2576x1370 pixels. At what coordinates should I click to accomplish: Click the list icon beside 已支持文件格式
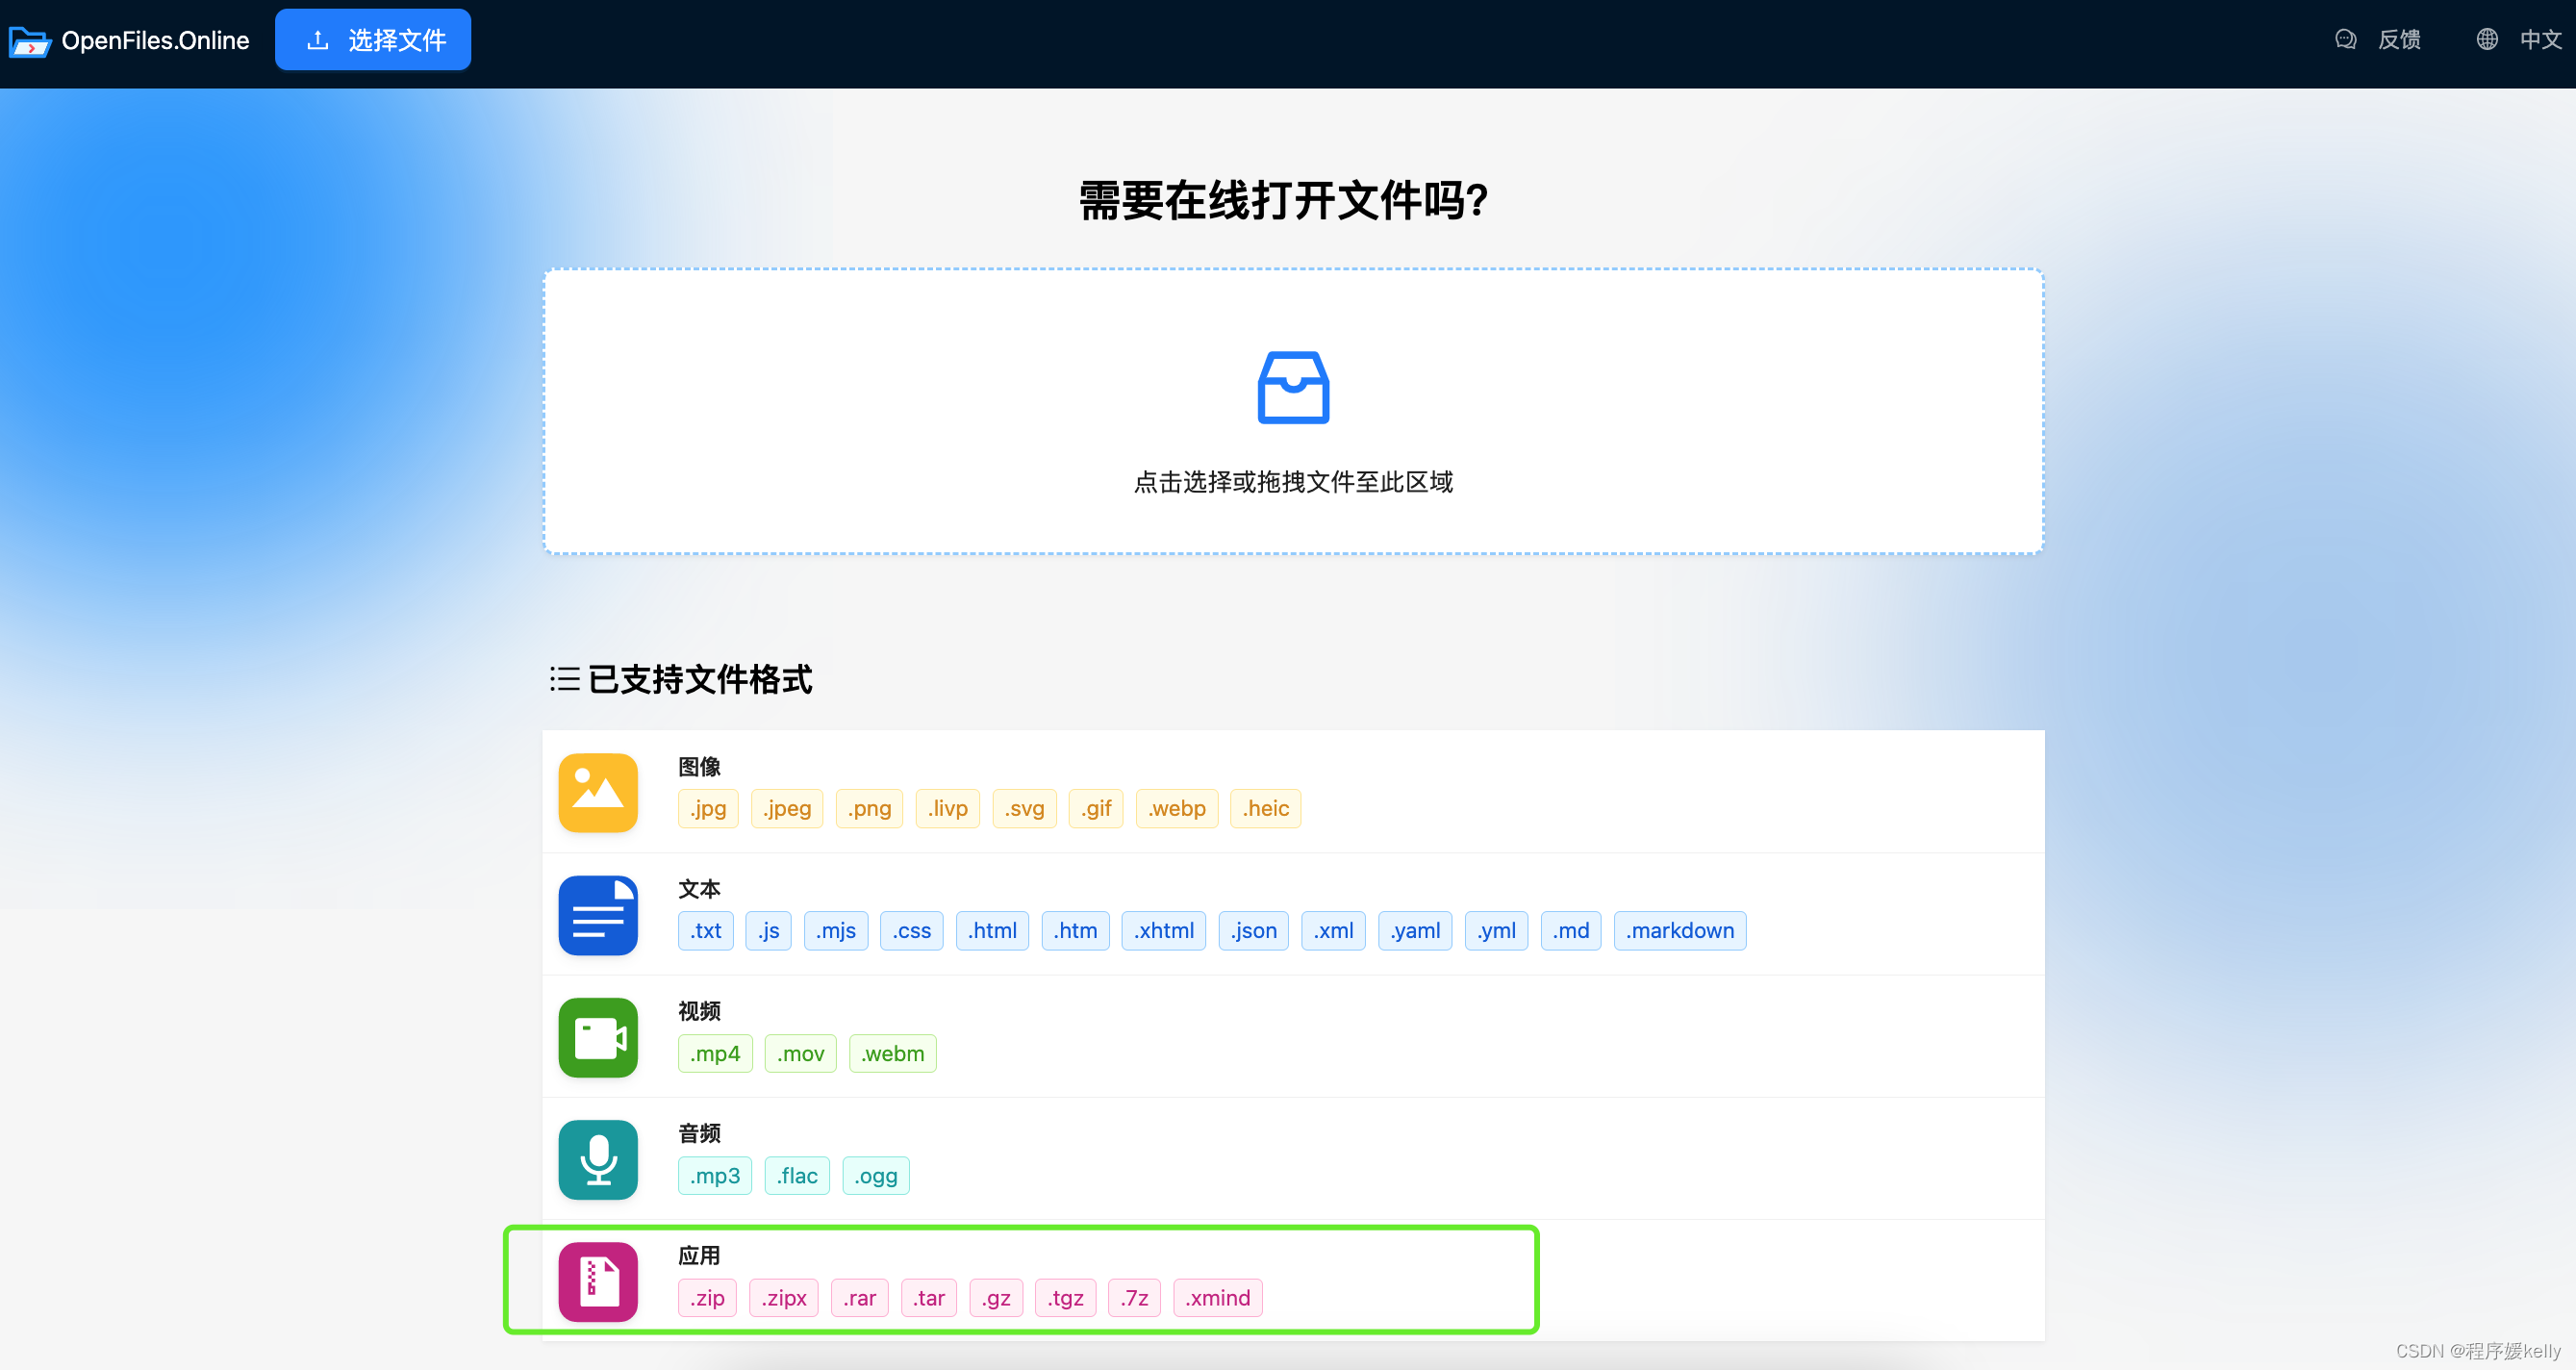(564, 679)
